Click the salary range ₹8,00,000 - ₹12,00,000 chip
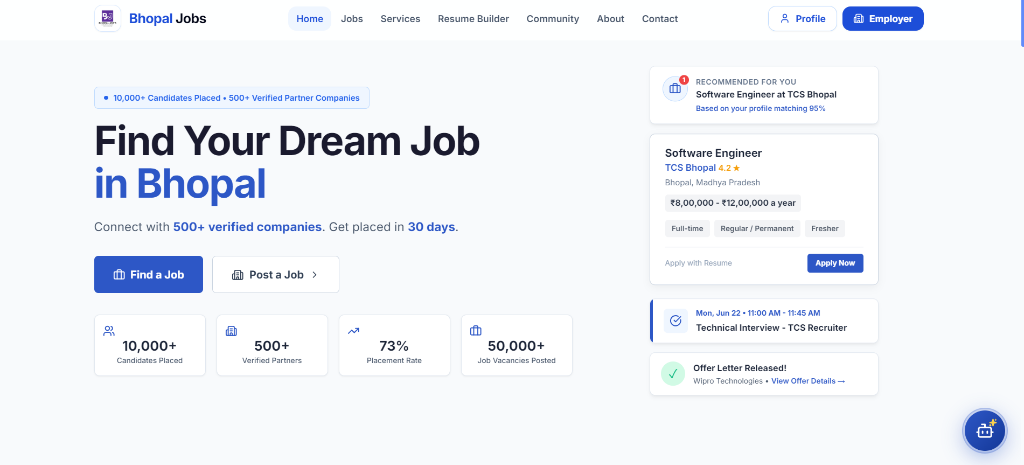This screenshot has height=465, width=1024. [733, 203]
